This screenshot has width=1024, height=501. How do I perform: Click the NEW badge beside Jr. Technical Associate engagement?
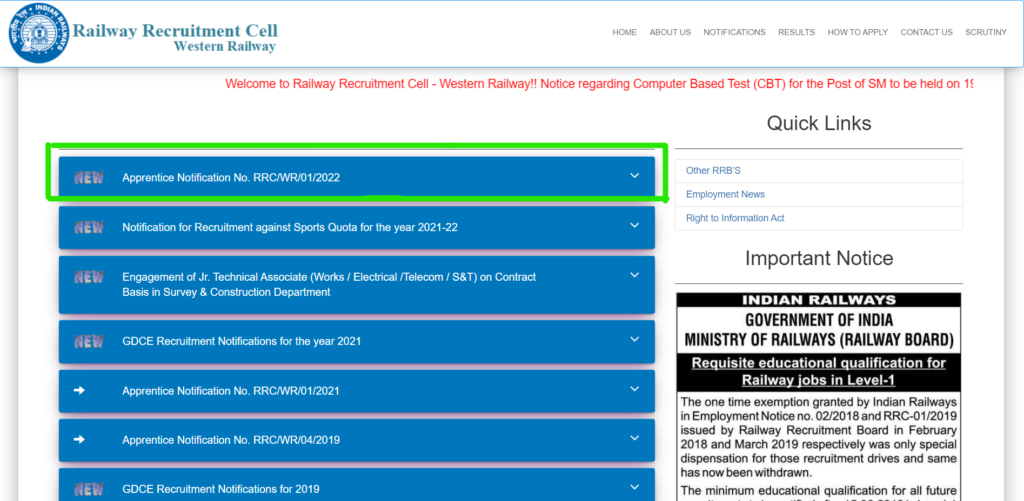click(89, 277)
